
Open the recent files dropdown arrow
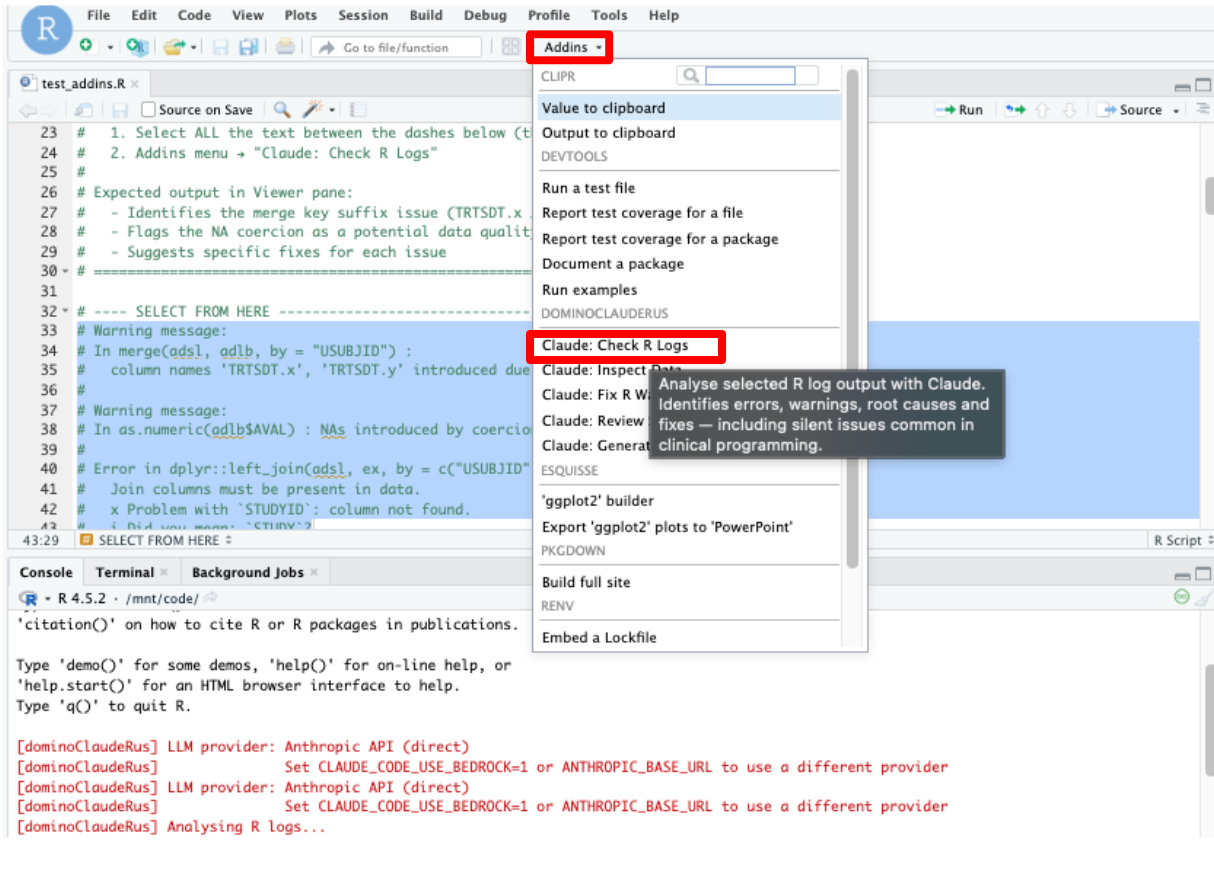point(194,47)
